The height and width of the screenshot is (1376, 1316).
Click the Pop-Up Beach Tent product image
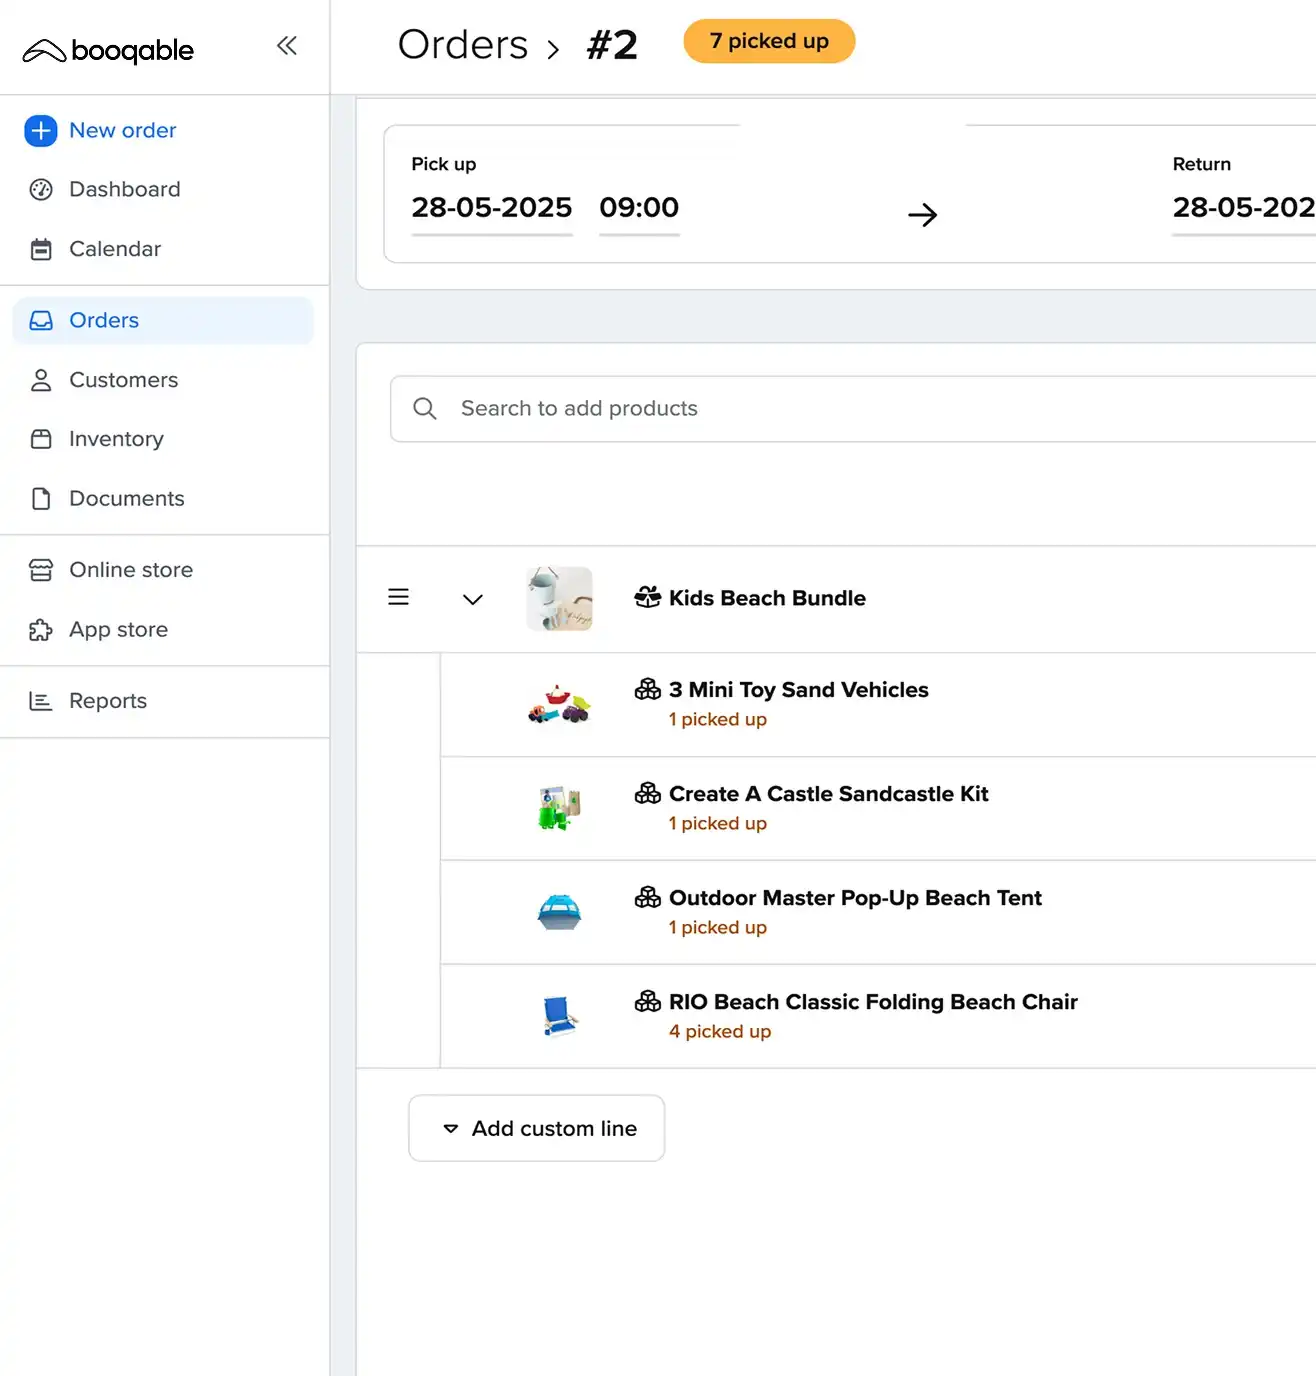tap(560, 912)
